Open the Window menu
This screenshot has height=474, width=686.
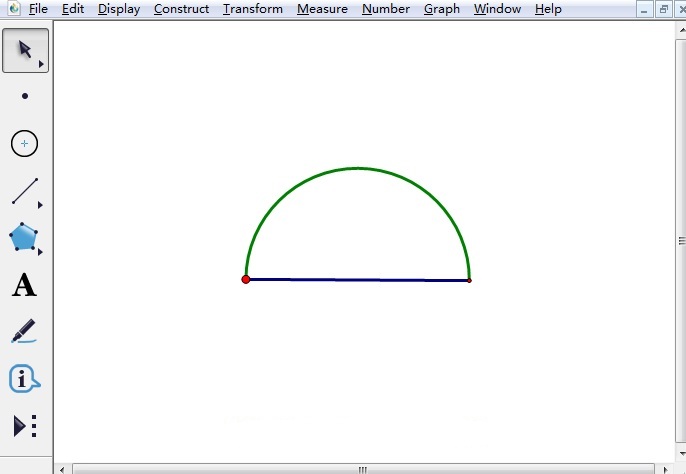(497, 9)
